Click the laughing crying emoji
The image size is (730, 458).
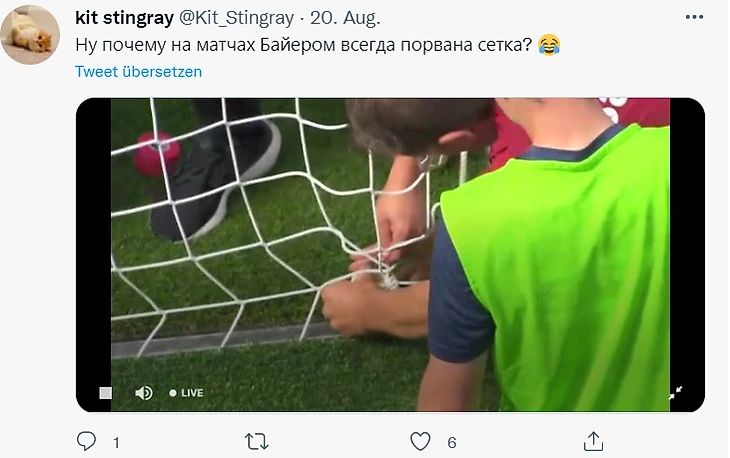pos(549,45)
